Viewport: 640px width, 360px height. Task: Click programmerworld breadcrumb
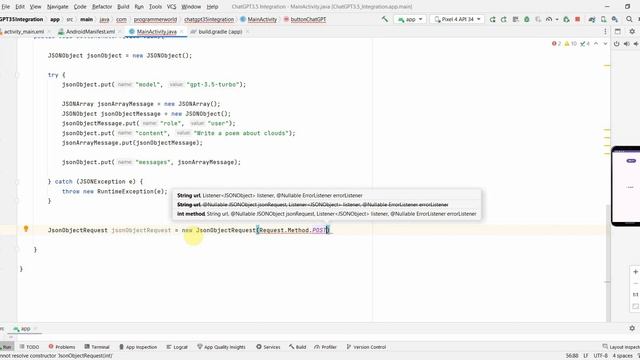155,19
